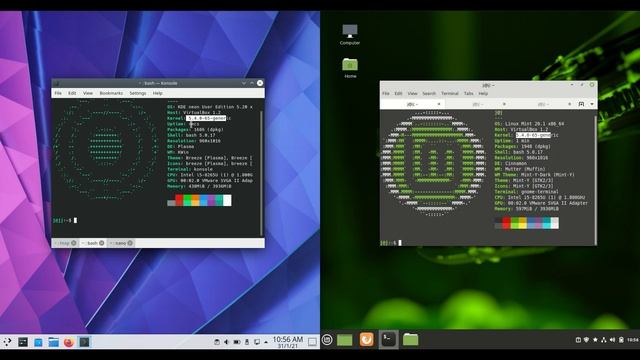This screenshot has height=360, width=640.
Task: Click new tab button in Mint terminal
Action: point(581,104)
